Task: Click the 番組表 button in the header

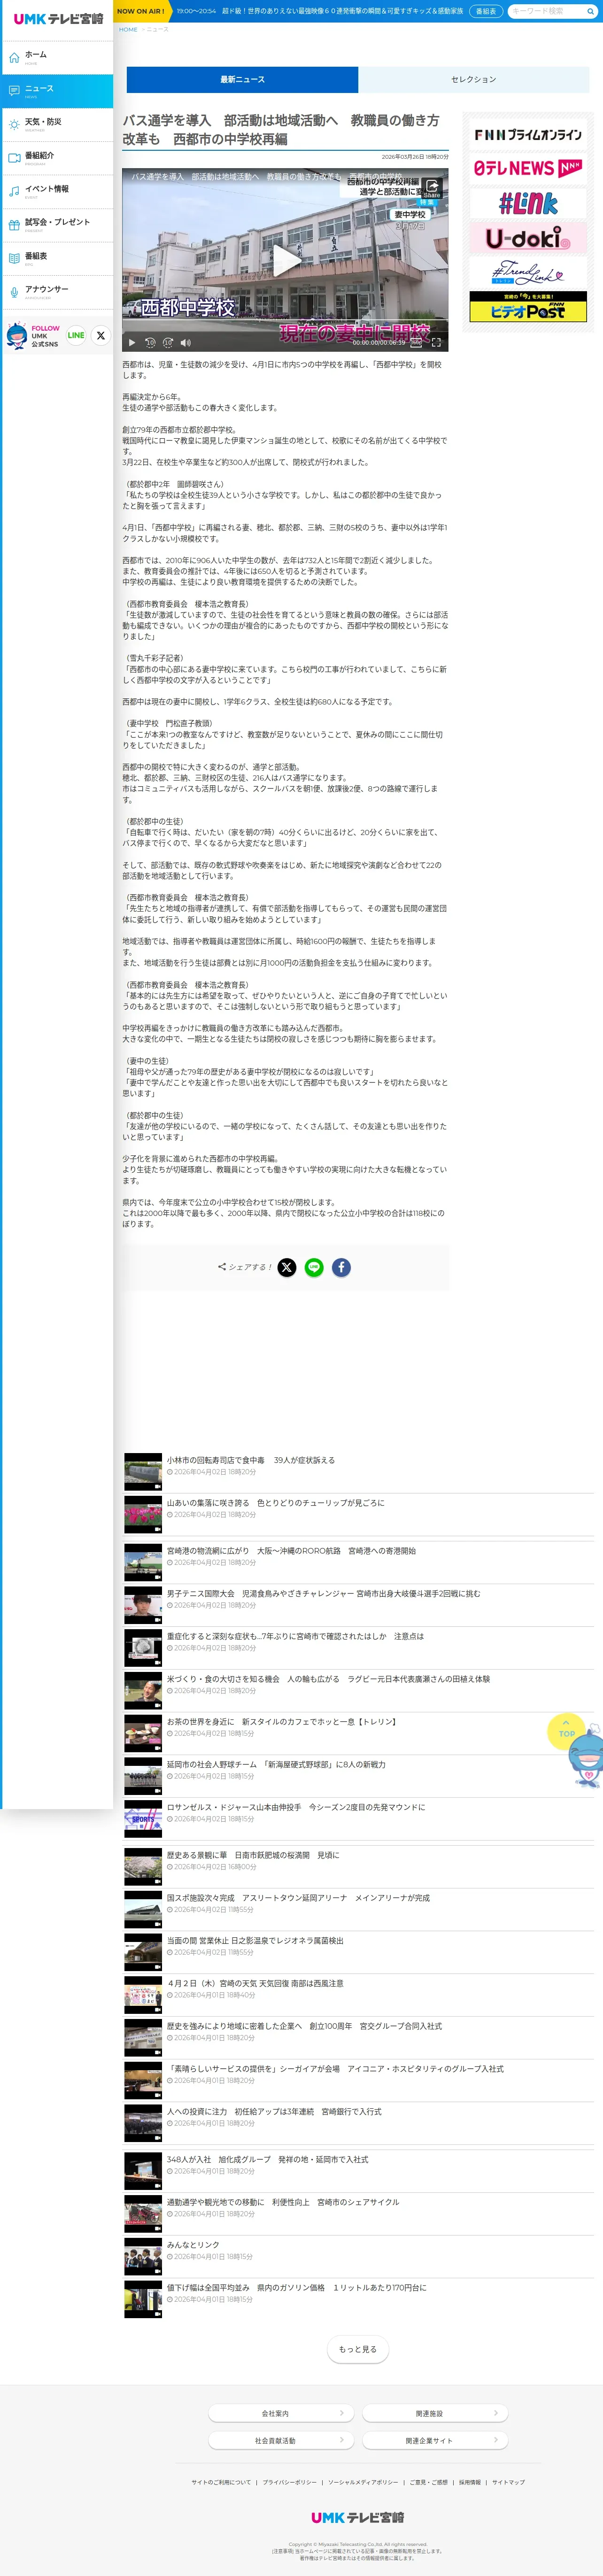Action: 486,11
